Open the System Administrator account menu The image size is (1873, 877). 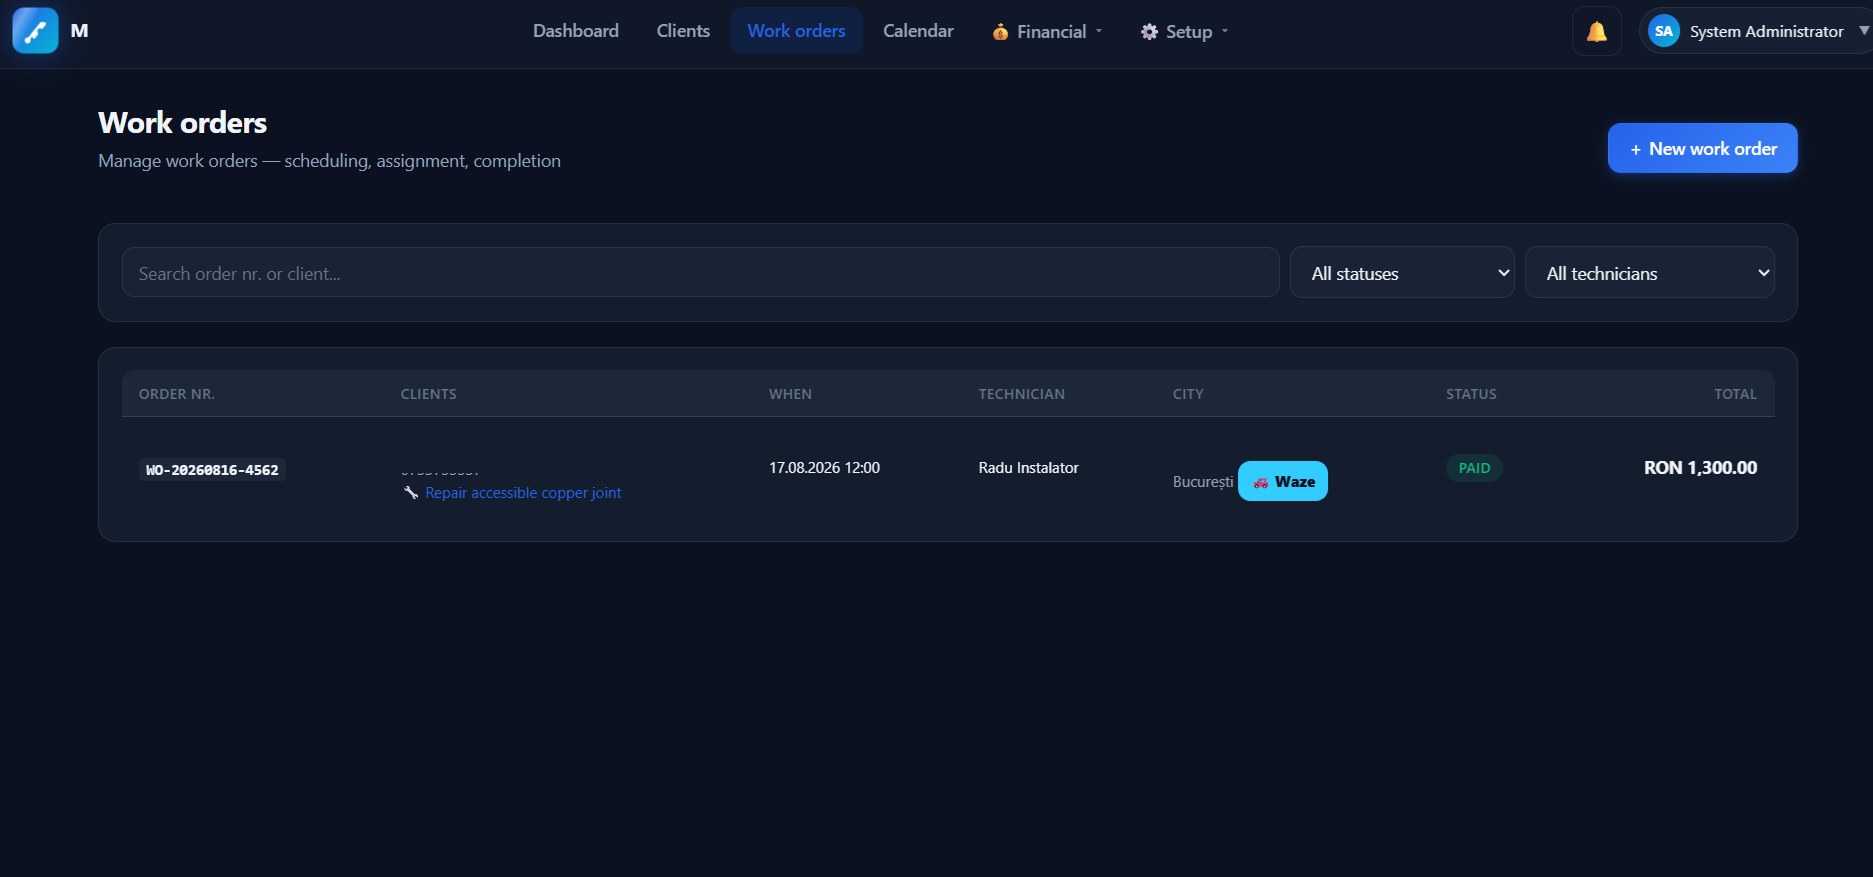[1758, 31]
